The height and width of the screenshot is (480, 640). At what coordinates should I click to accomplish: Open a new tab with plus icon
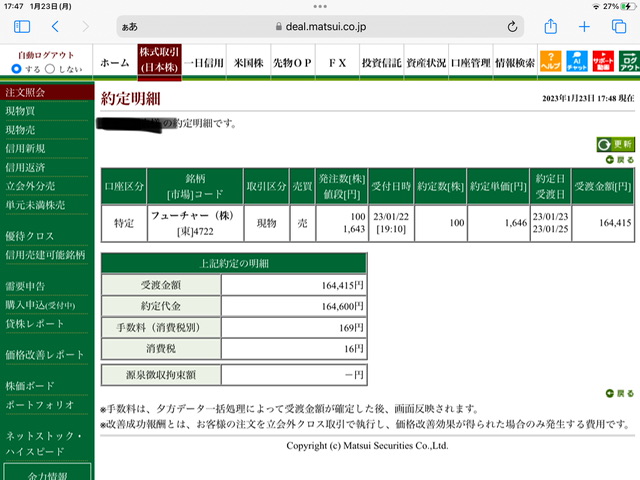[584, 27]
